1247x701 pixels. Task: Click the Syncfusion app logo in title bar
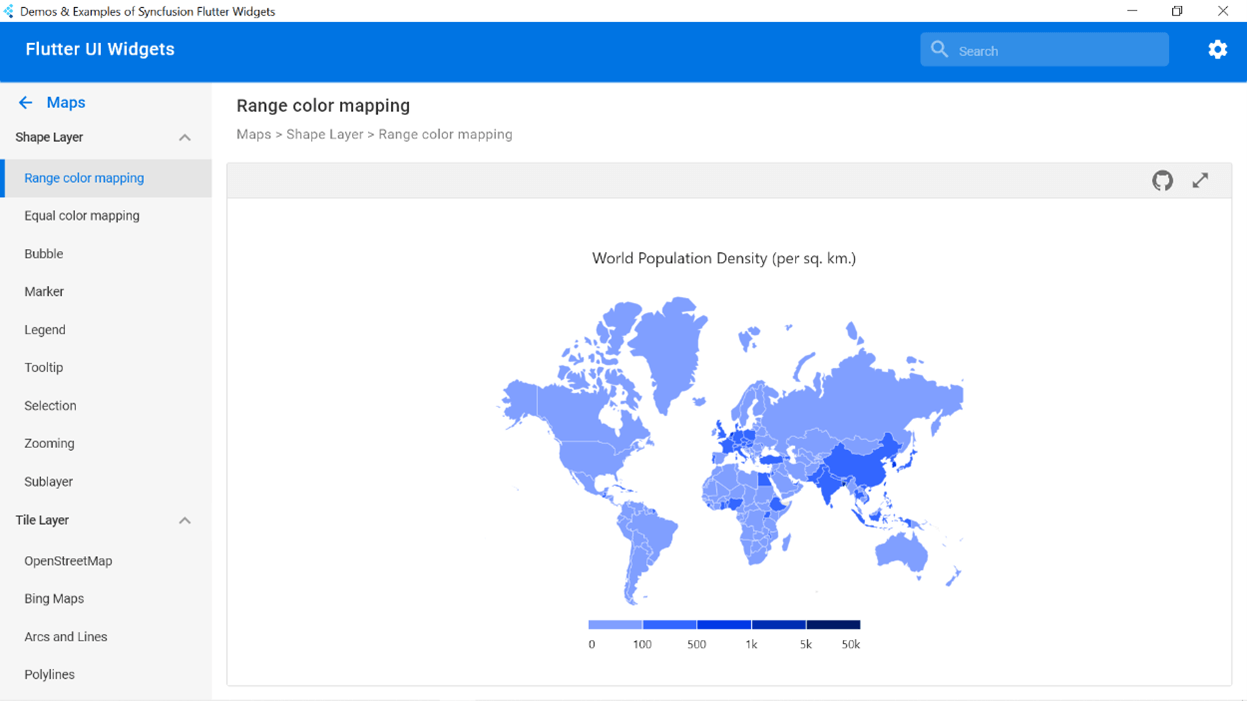coord(9,11)
